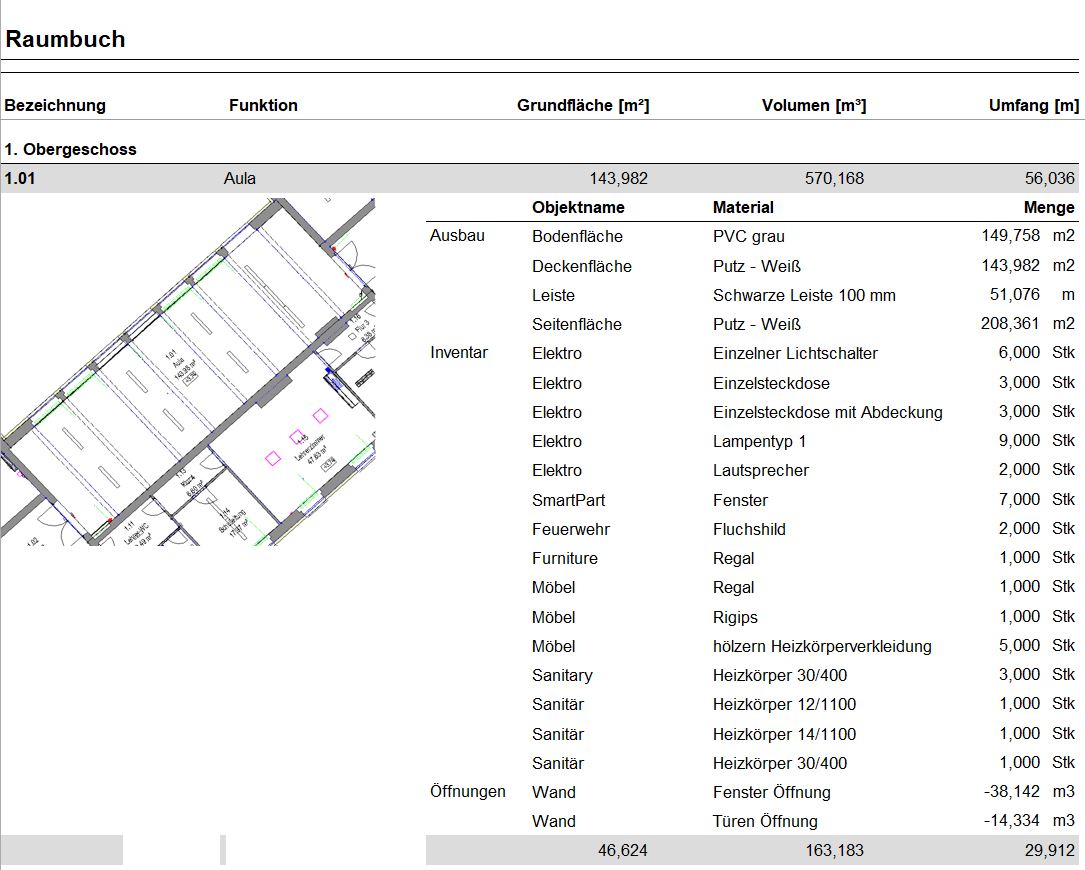Click the Aula function cell
This screenshot has height=870, width=1085.
pos(239,179)
